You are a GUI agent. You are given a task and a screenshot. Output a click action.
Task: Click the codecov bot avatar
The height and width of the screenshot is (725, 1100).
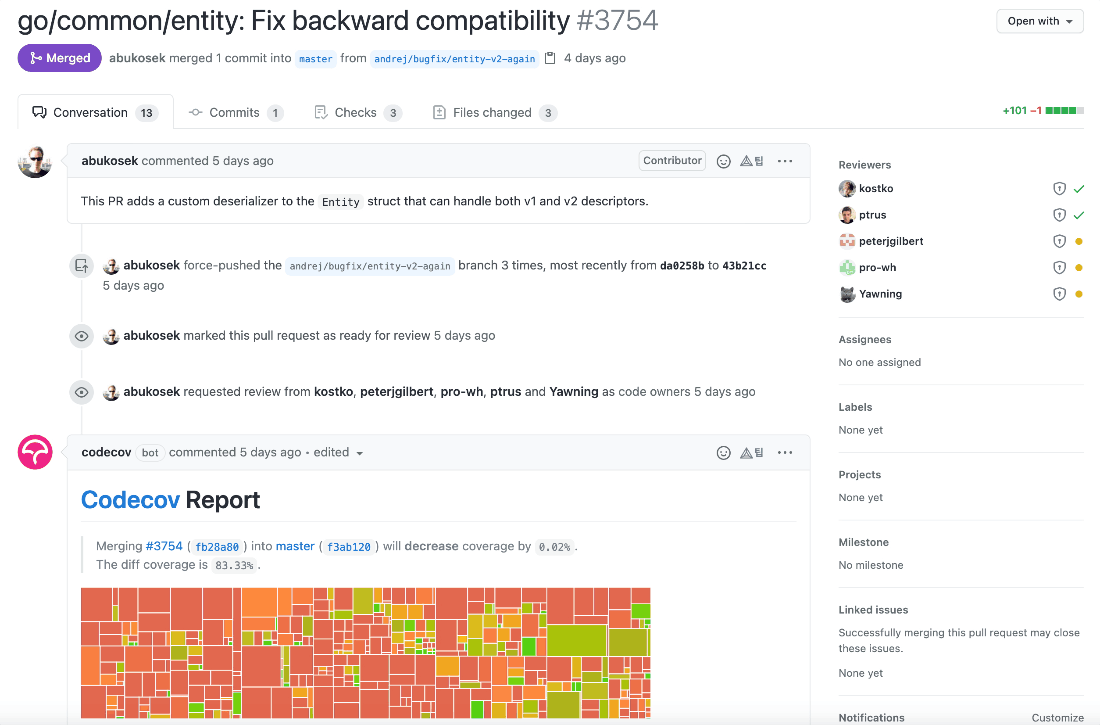point(35,452)
